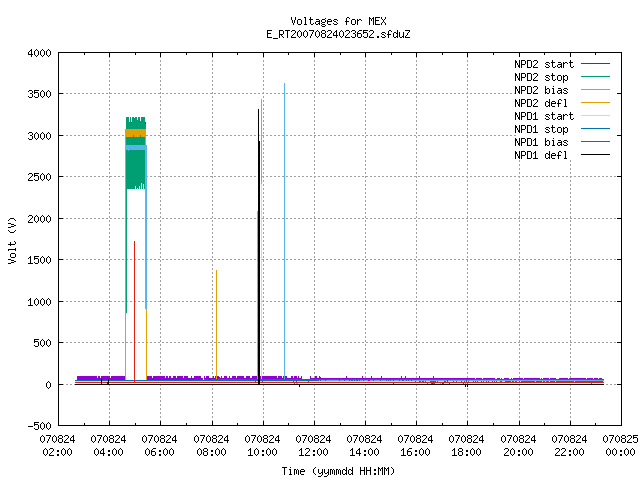Image resolution: width=640 pixels, height=480 pixels.
Task: Click the -500 y-axis tick label
Action: (x=39, y=426)
